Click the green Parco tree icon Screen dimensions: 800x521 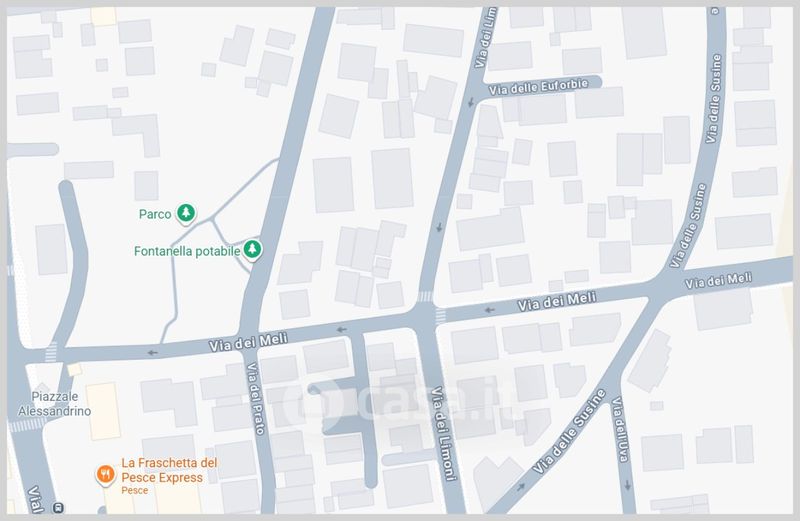(x=186, y=212)
